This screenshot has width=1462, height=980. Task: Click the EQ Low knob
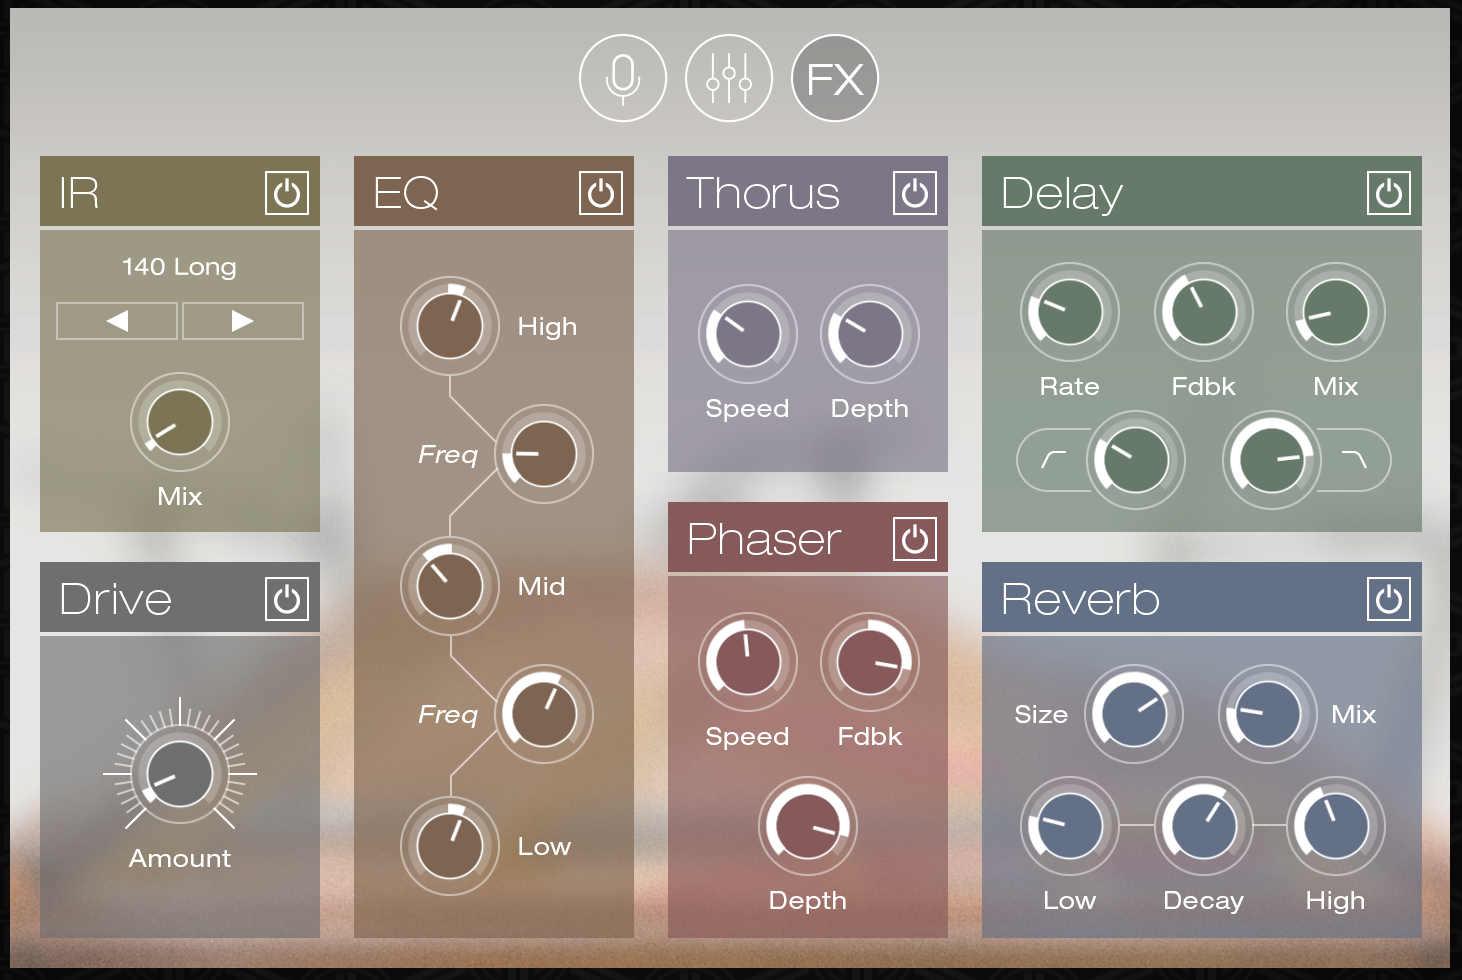(x=450, y=846)
